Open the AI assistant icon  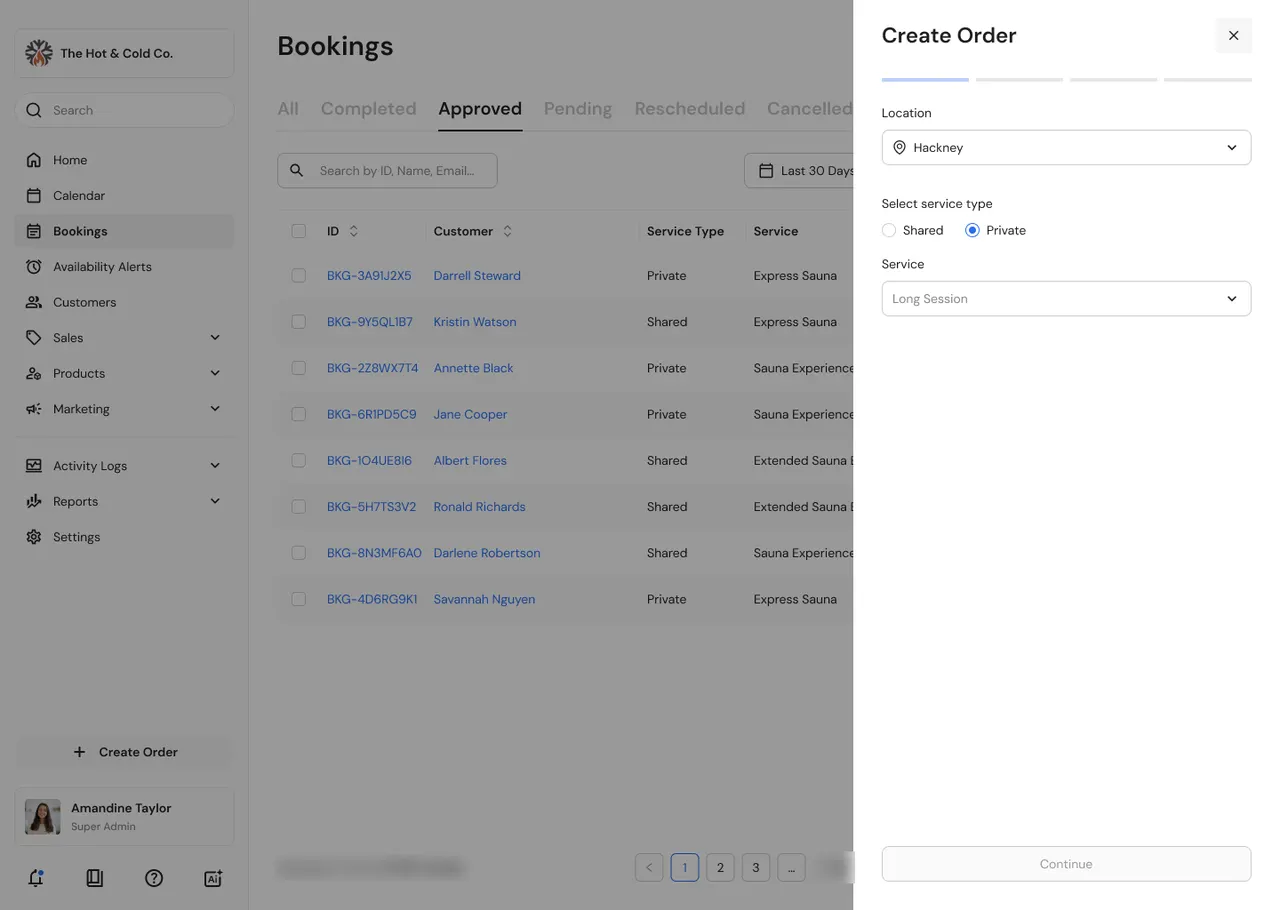213,878
